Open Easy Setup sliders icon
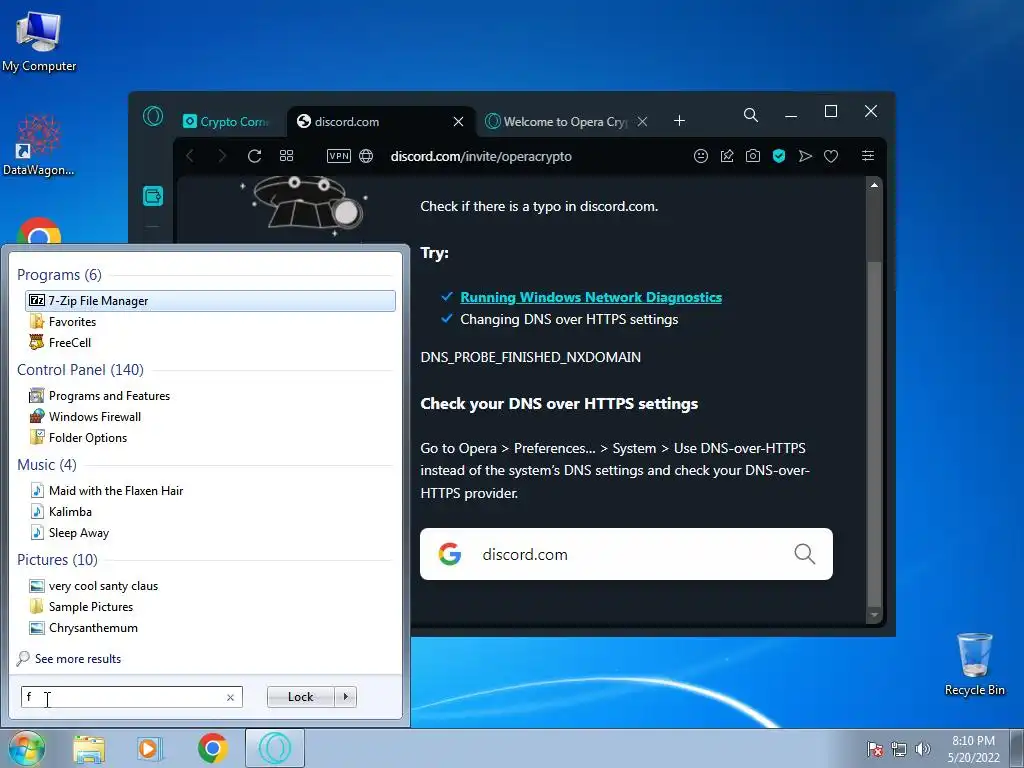1024x768 pixels. point(868,155)
